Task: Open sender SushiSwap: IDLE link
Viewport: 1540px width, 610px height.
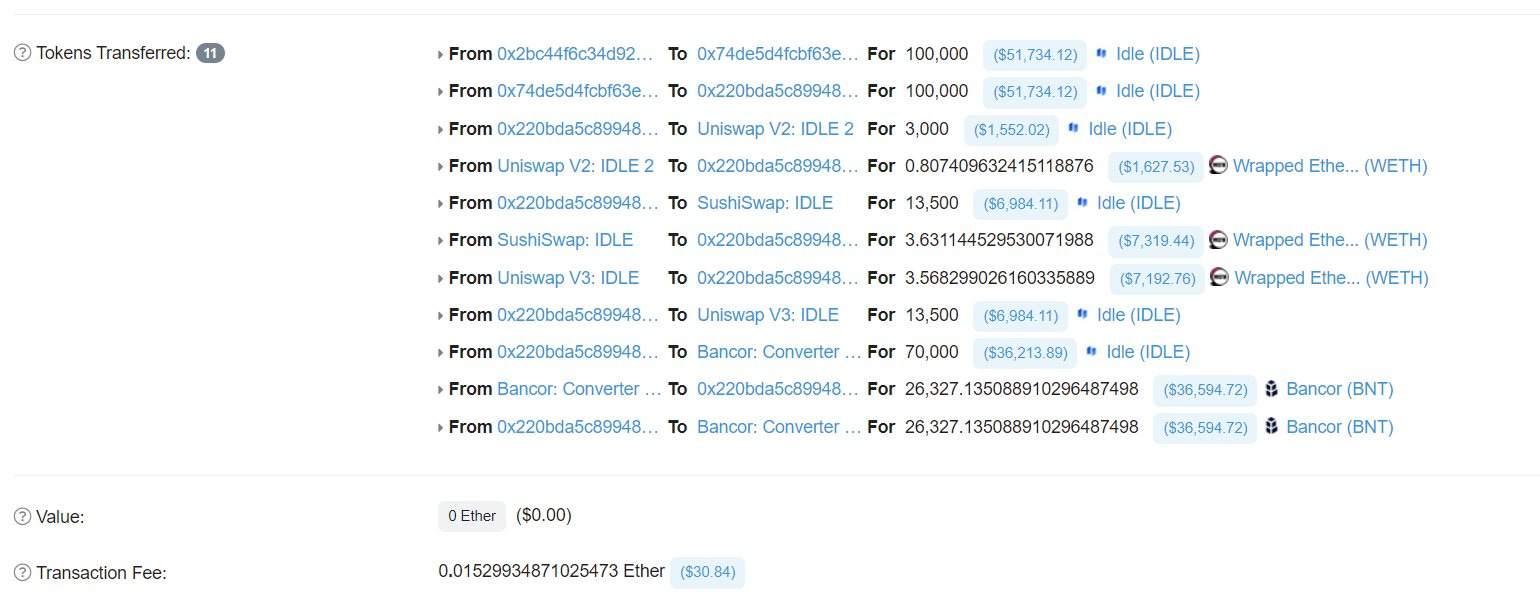Action: (x=565, y=240)
